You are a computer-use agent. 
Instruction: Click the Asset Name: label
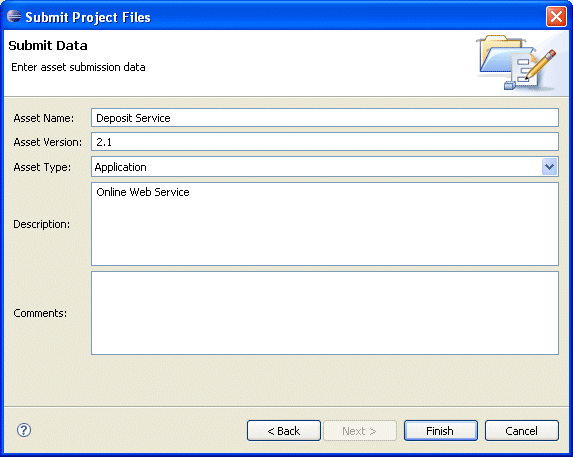[x=43, y=118]
